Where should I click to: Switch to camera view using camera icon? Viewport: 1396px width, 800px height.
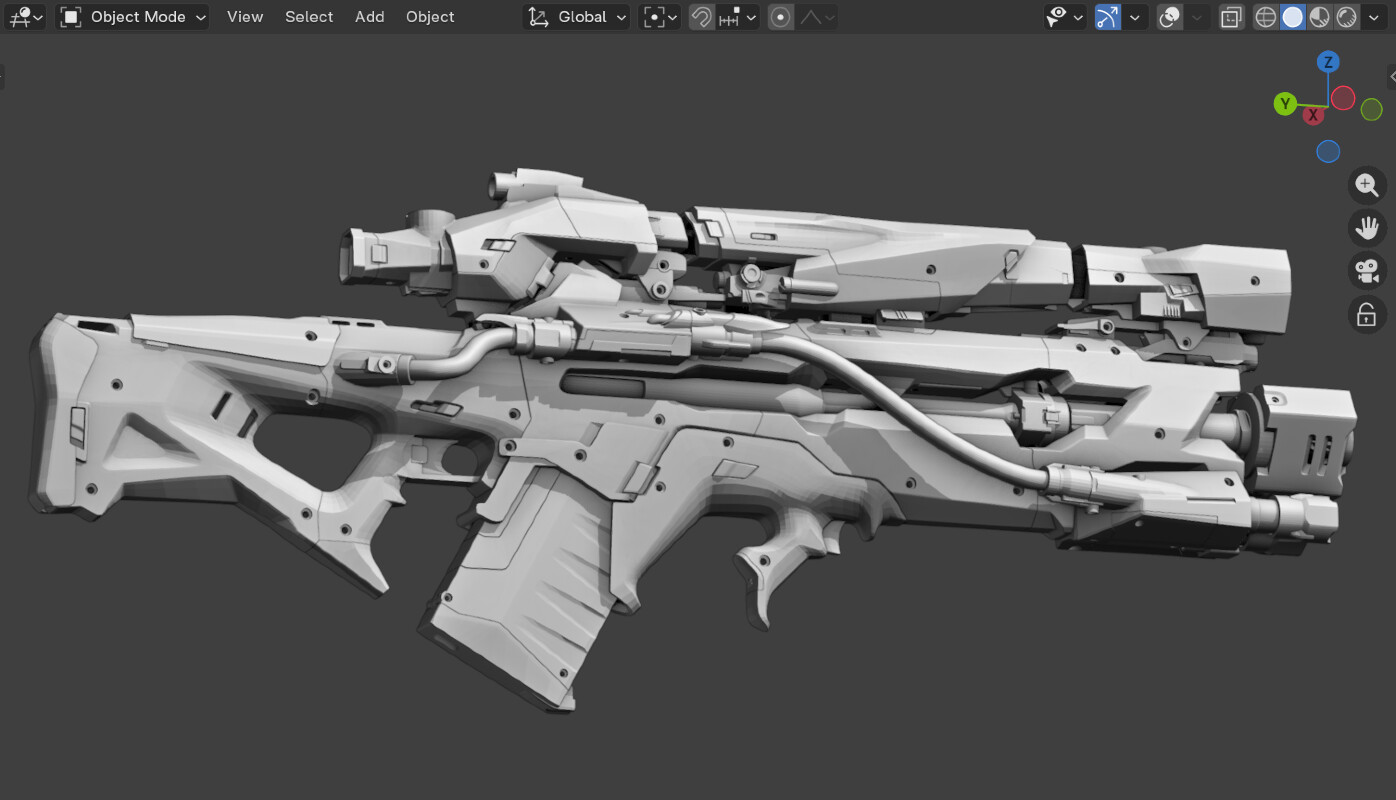(1366, 271)
